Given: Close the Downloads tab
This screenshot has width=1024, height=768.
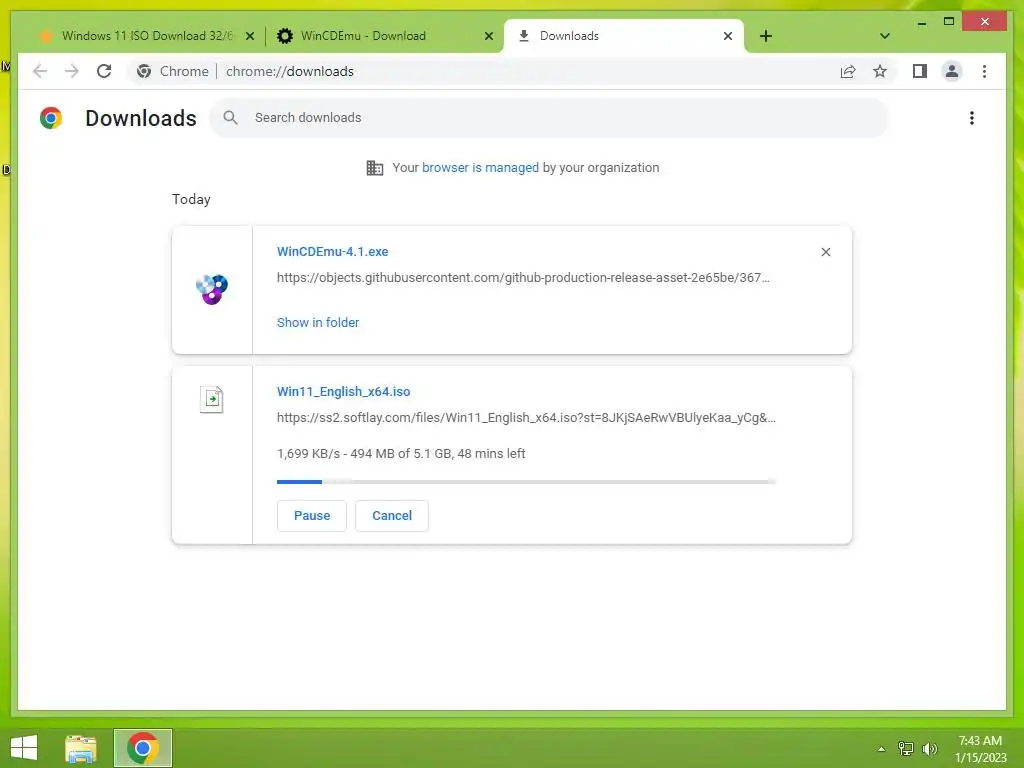Looking at the screenshot, I should pos(728,36).
